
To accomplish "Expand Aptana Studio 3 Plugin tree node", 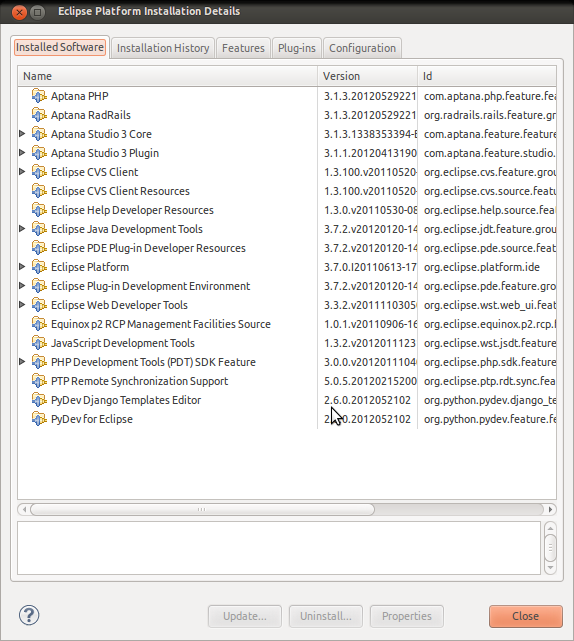I will (x=22, y=152).
